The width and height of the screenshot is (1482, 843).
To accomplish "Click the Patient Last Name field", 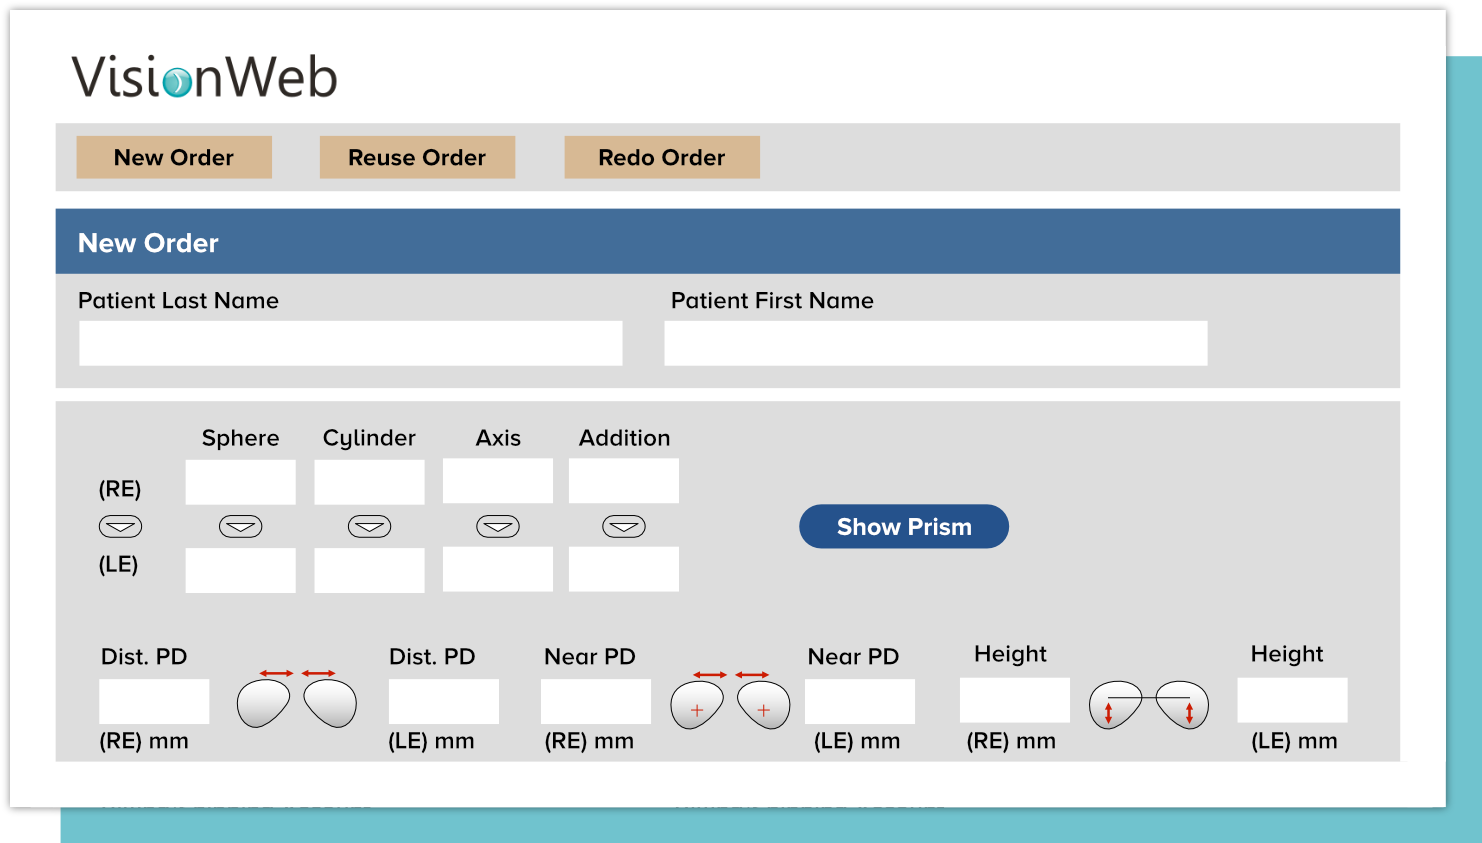I will (350, 343).
